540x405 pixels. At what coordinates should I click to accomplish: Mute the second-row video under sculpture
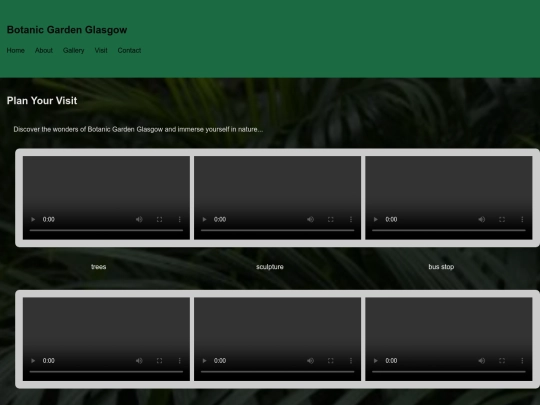pos(310,361)
